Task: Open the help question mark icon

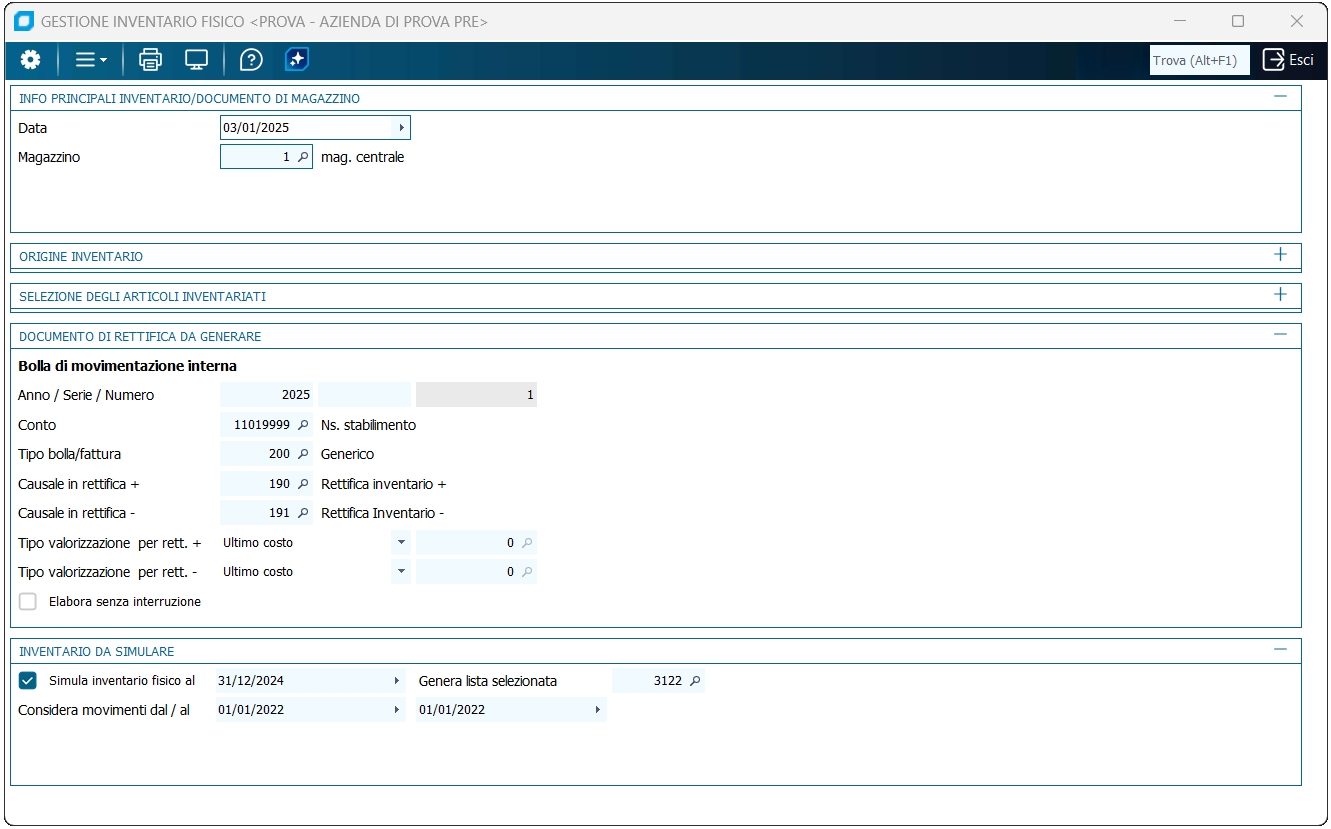Action: 251,60
